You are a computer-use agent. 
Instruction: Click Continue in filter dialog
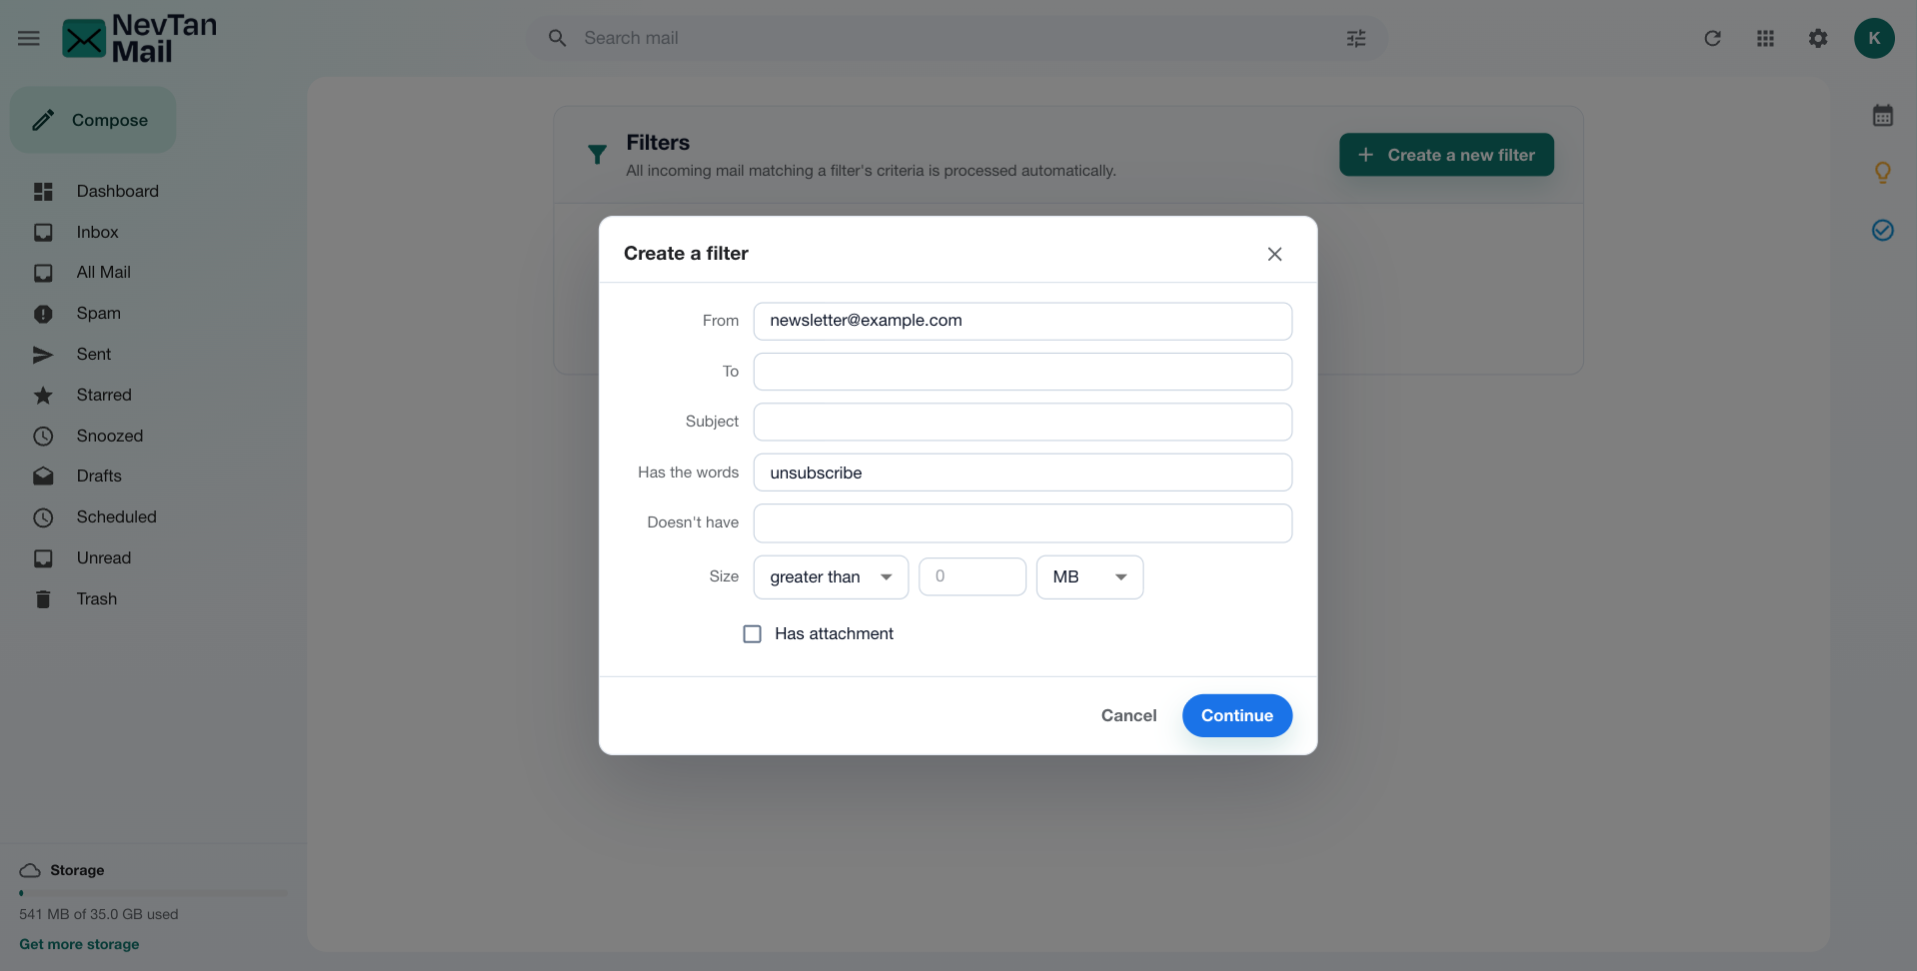pos(1237,716)
